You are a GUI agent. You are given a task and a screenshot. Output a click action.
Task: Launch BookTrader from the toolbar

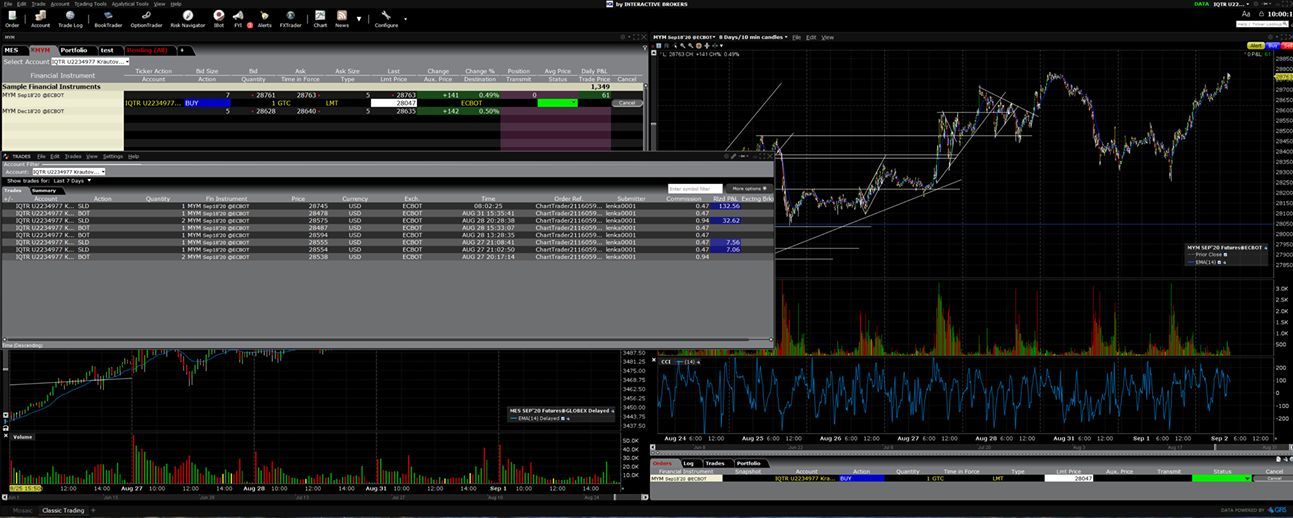point(108,19)
